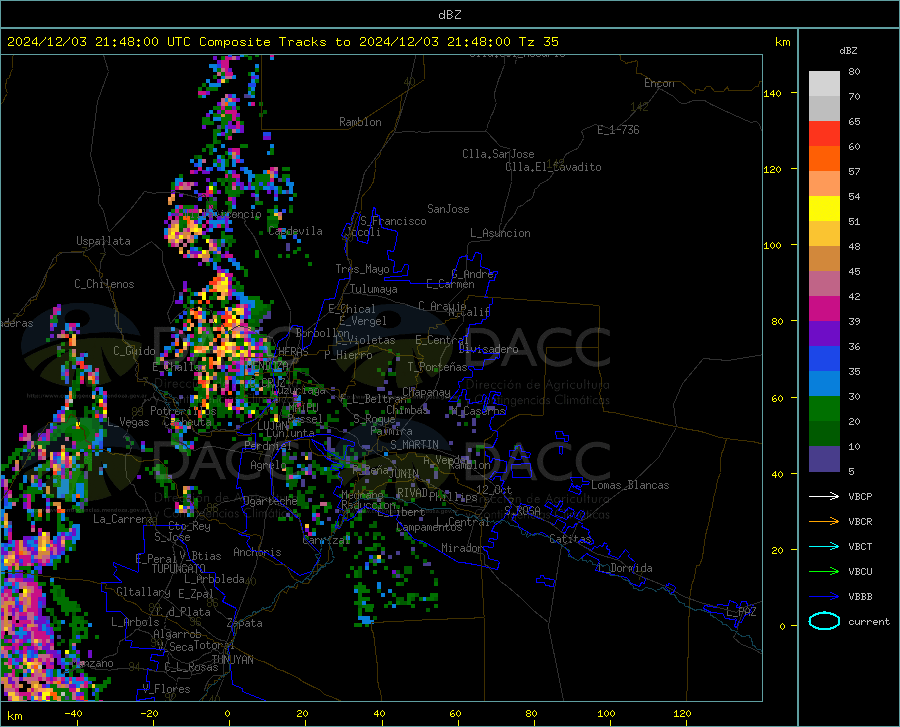The image size is (900, 727).
Task: Click the 'Potrerillos' map label
Action: [183, 411]
